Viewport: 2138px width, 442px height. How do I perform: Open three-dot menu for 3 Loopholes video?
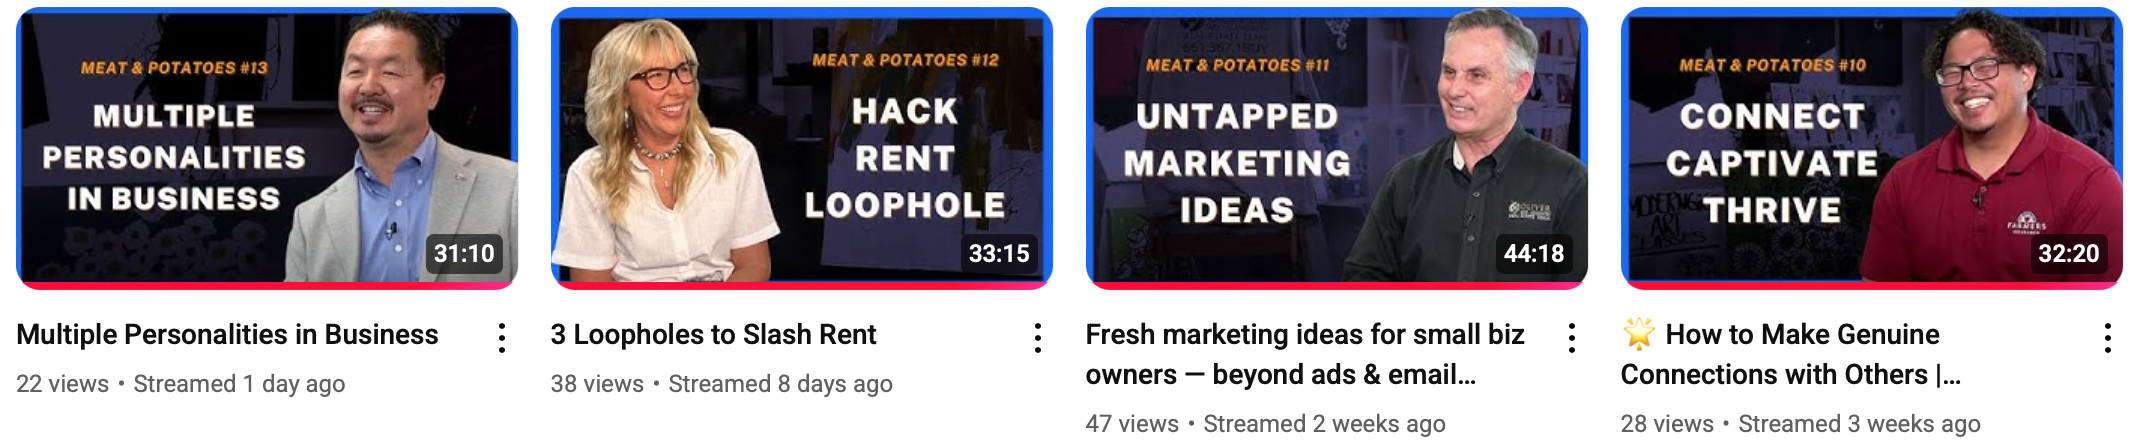click(1038, 338)
